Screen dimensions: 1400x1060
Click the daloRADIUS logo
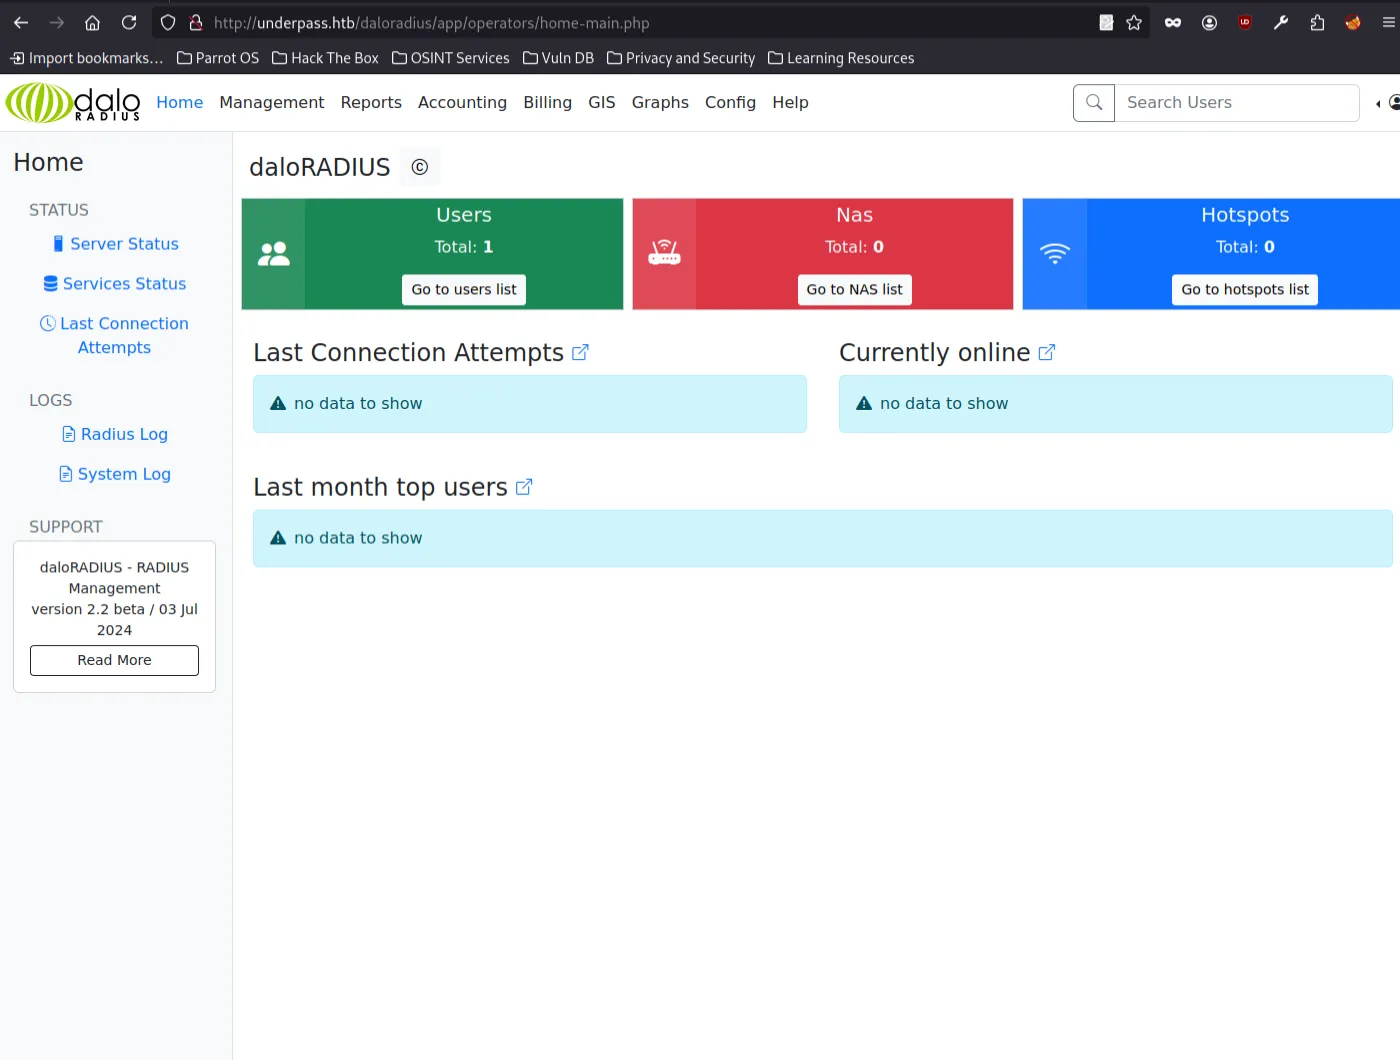pos(73,102)
